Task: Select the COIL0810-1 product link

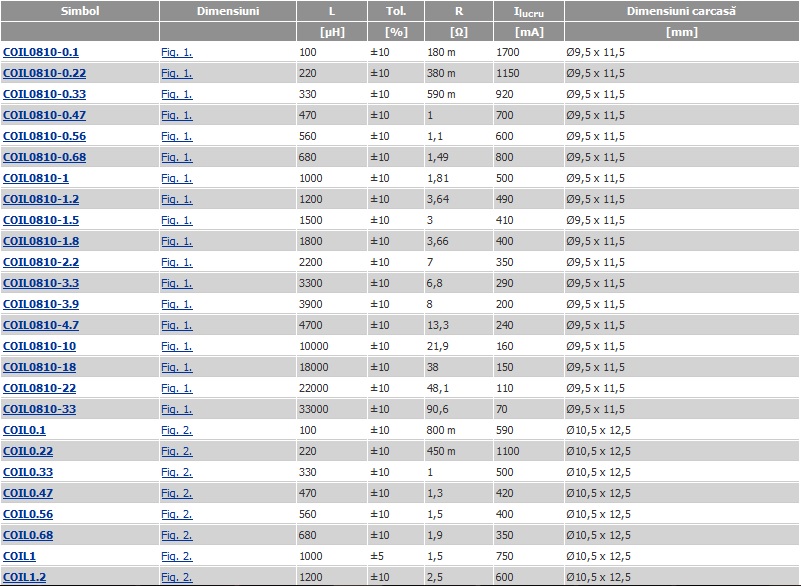Action: tap(36, 178)
